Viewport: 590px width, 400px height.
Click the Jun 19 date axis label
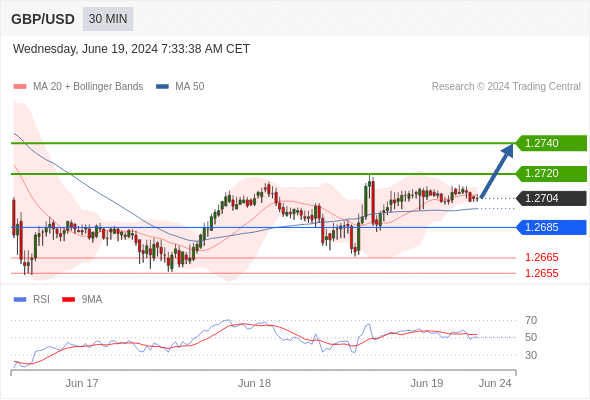tap(427, 383)
